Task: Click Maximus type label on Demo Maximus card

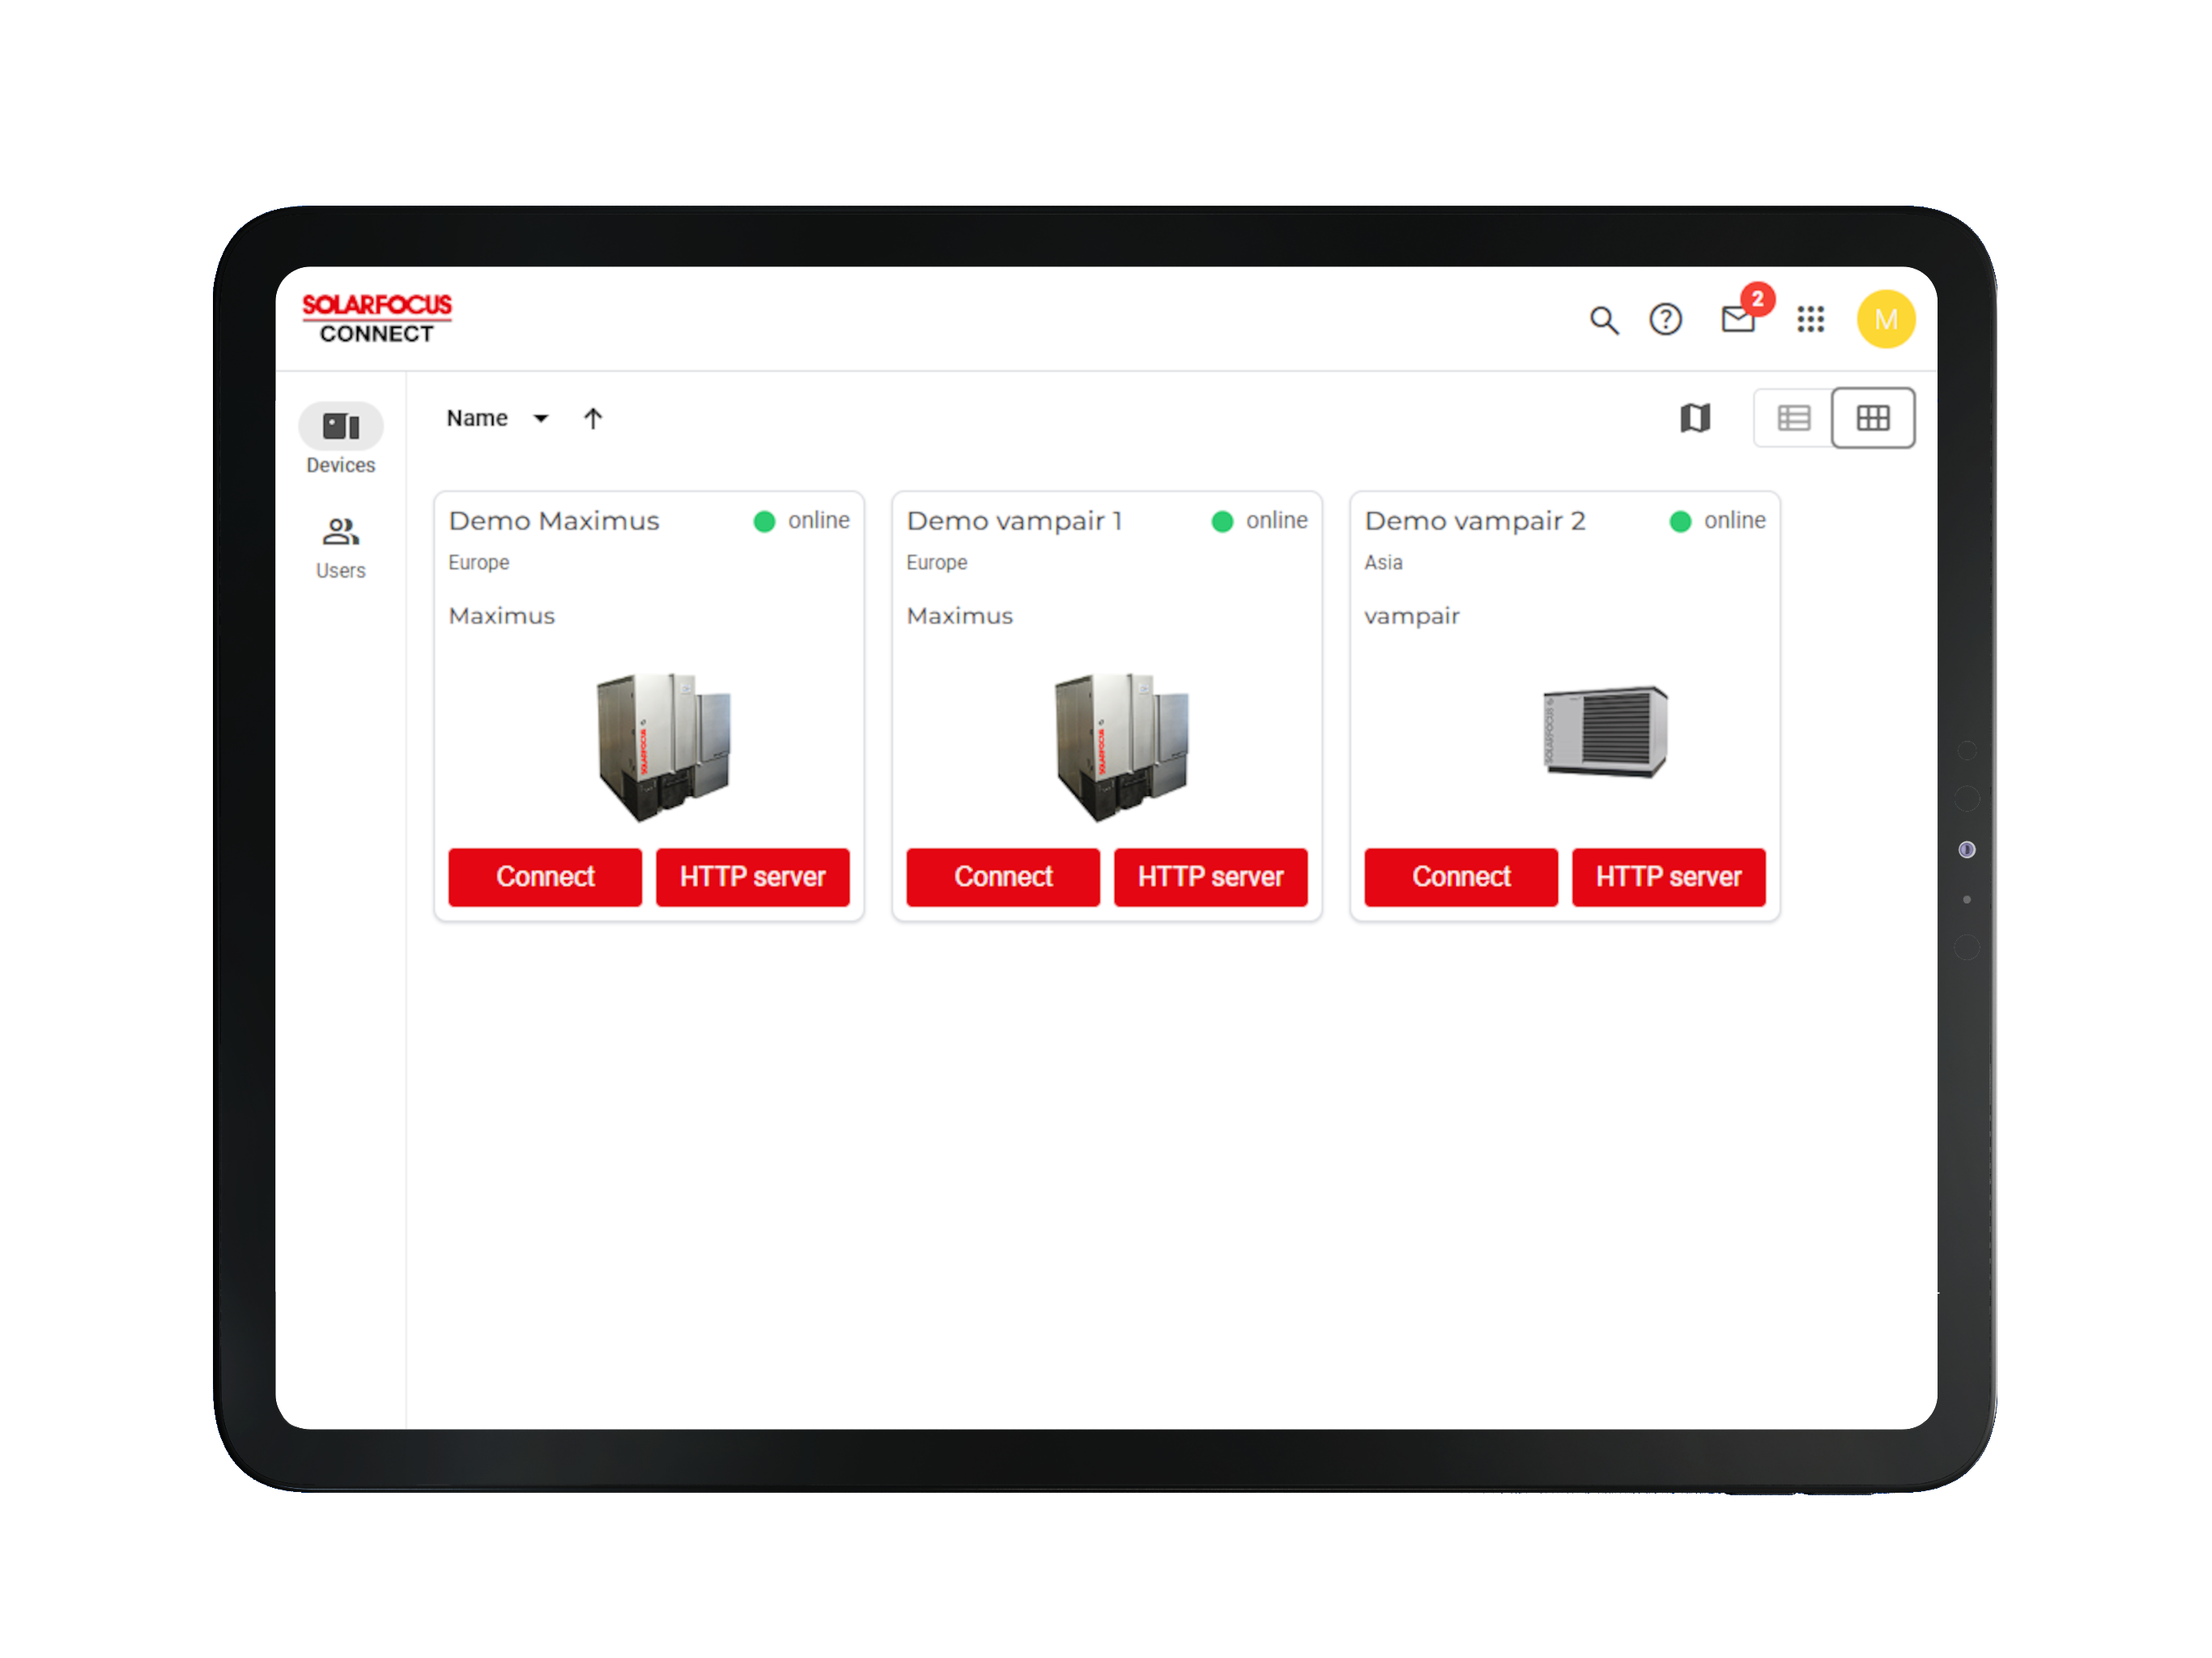Action: [502, 616]
